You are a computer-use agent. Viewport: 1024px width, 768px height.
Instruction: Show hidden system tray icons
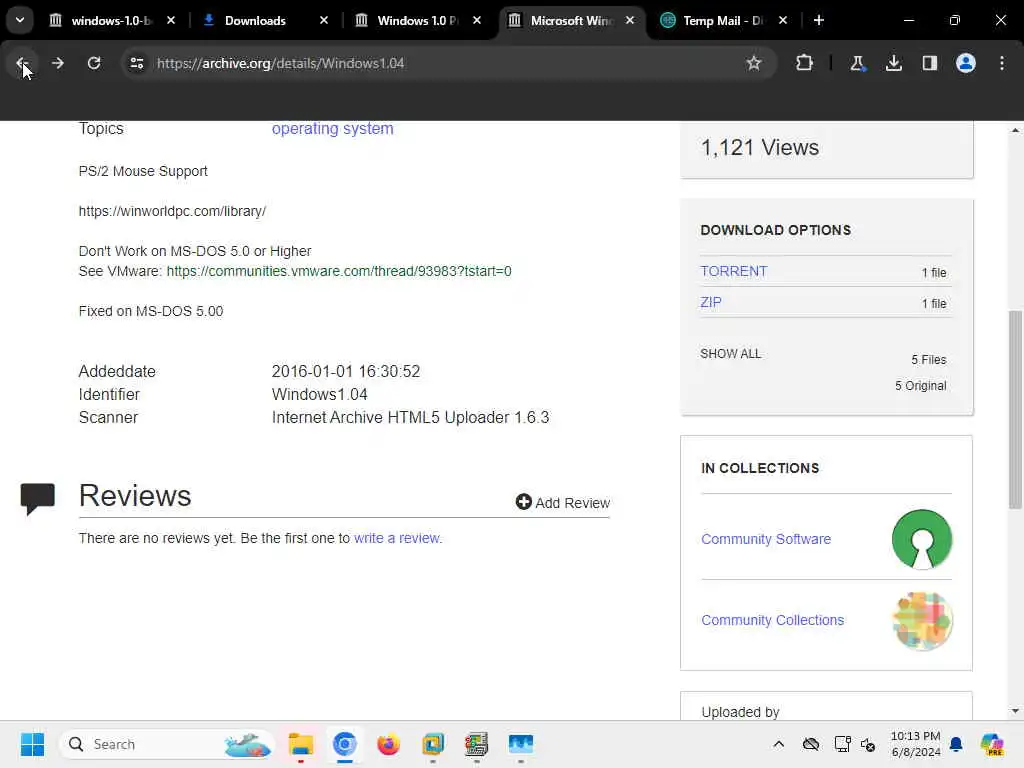778,744
